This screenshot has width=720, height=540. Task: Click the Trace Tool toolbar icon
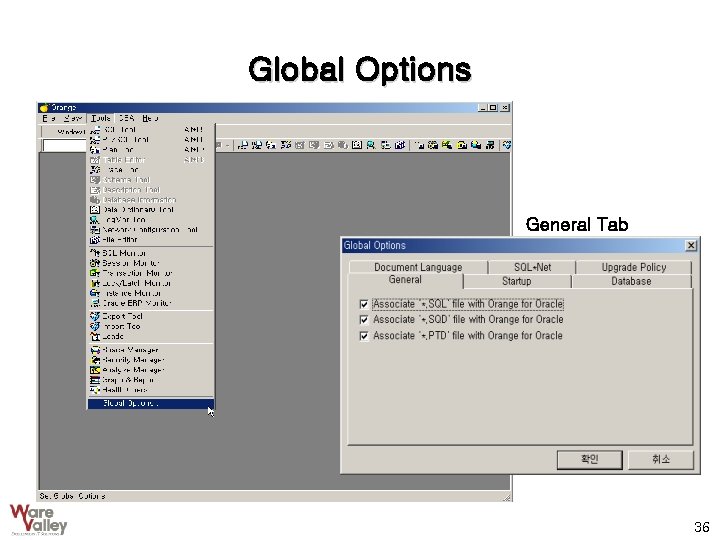tap(286, 145)
